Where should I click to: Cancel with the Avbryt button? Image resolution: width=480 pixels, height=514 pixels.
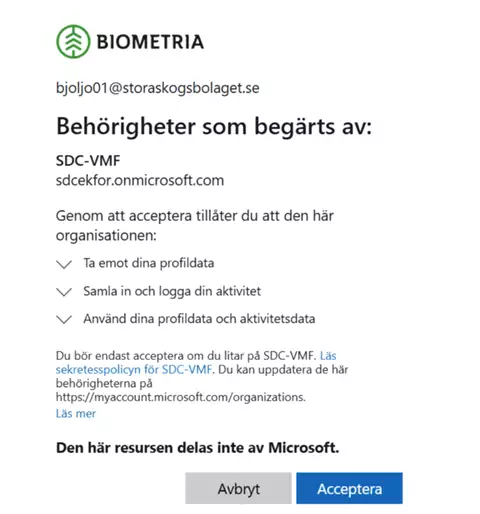[x=238, y=488]
